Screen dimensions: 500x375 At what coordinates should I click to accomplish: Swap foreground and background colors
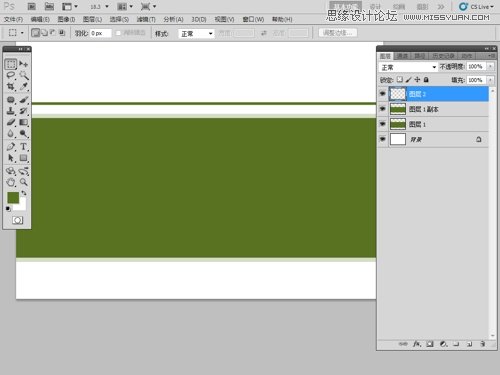click(x=24, y=193)
